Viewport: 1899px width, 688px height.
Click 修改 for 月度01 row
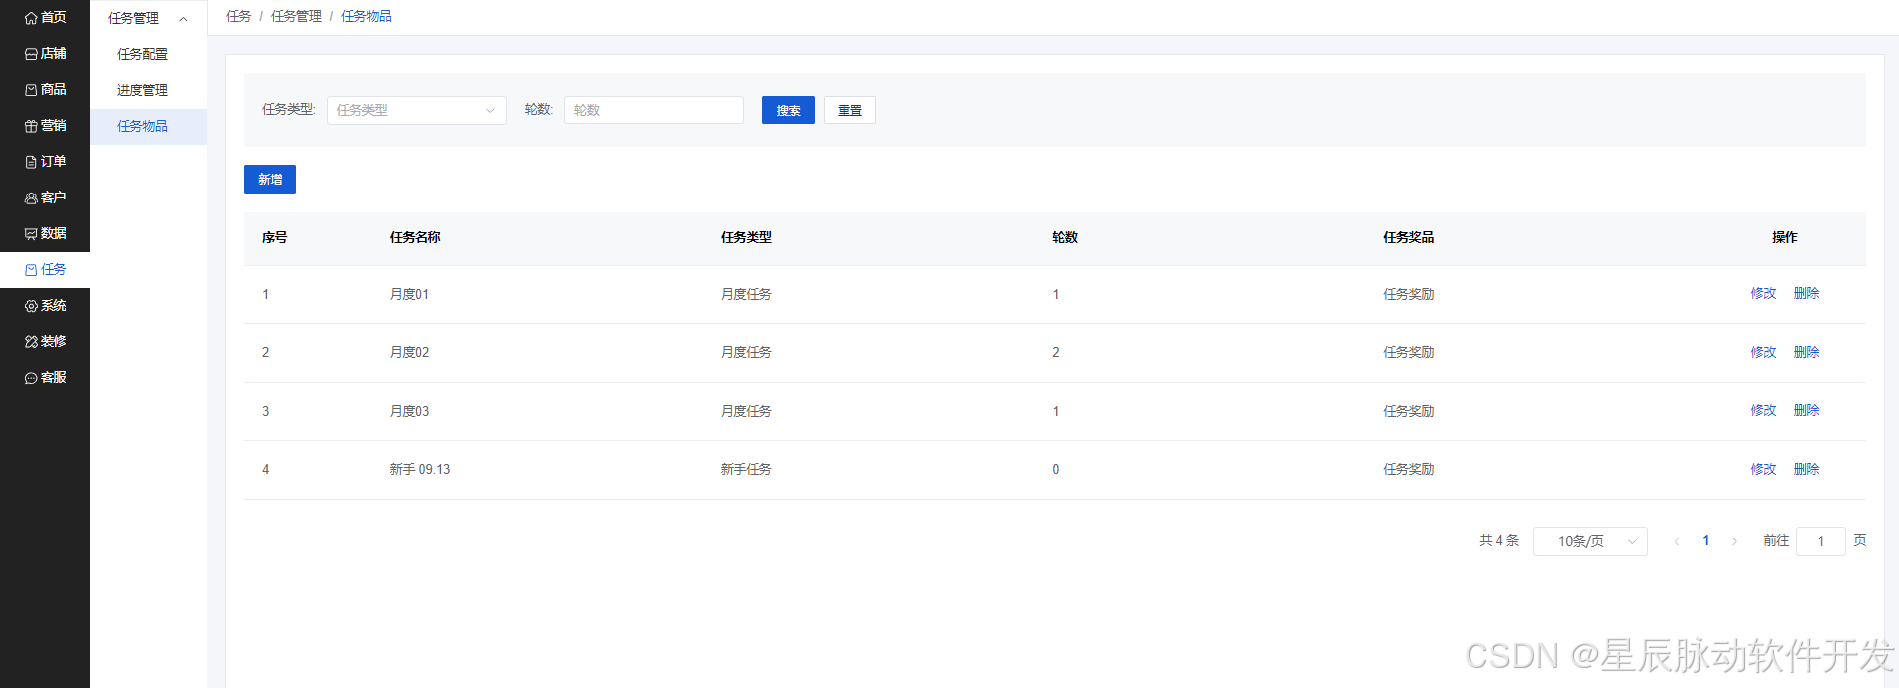[x=1763, y=294]
